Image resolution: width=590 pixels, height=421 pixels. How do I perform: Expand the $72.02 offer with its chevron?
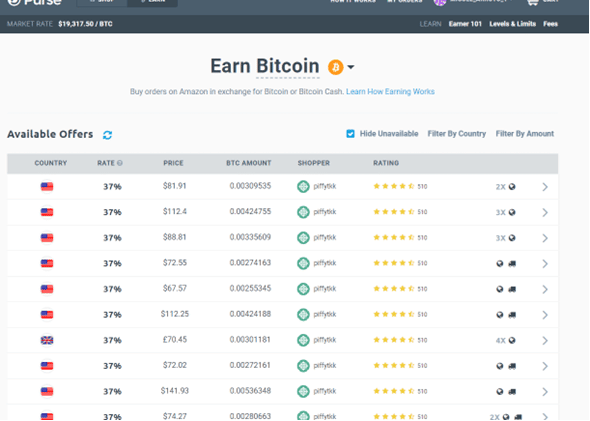(545, 366)
